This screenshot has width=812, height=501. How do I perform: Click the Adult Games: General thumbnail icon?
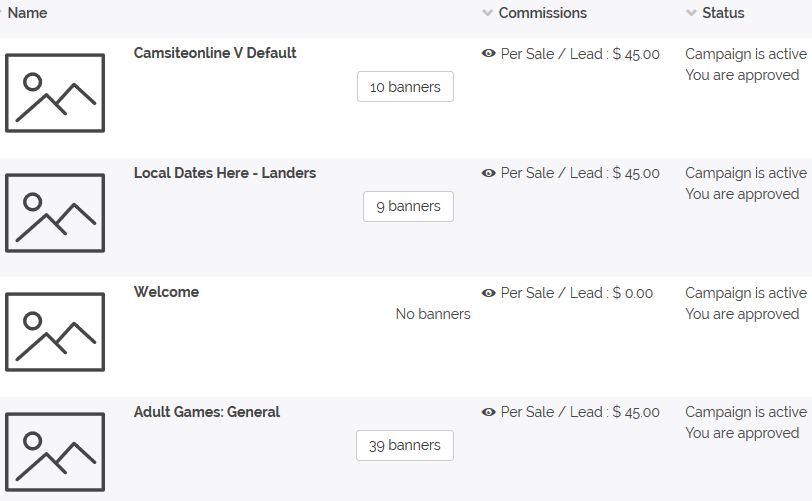[55, 452]
